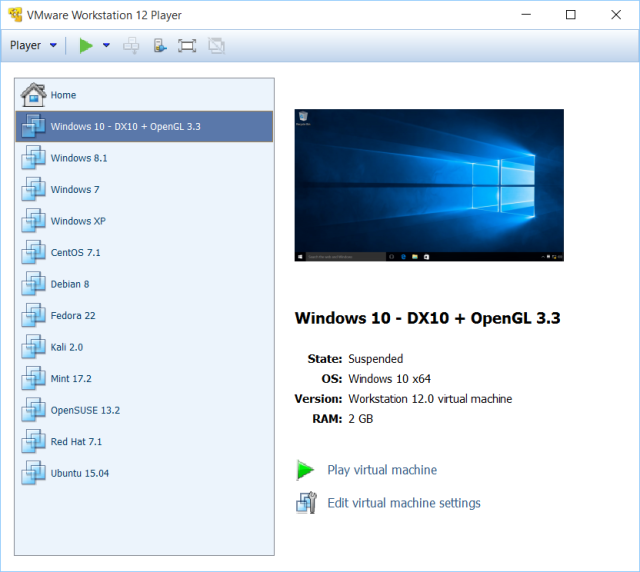The width and height of the screenshot is (640, 572).
Task: Click the Red Hat 7.1 VM icon
Action: (x=34, y=441)
